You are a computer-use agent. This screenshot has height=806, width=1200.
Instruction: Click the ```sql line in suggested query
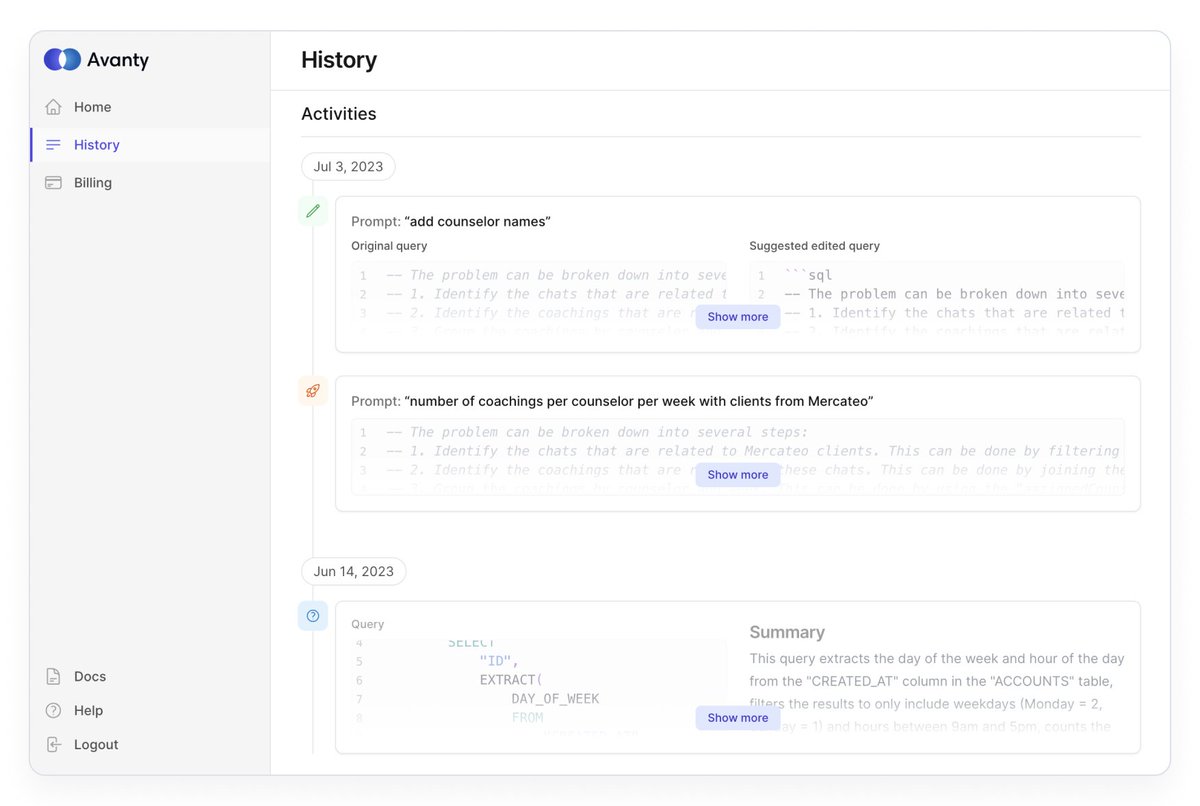pyautogui.click(x=808, y=276)
